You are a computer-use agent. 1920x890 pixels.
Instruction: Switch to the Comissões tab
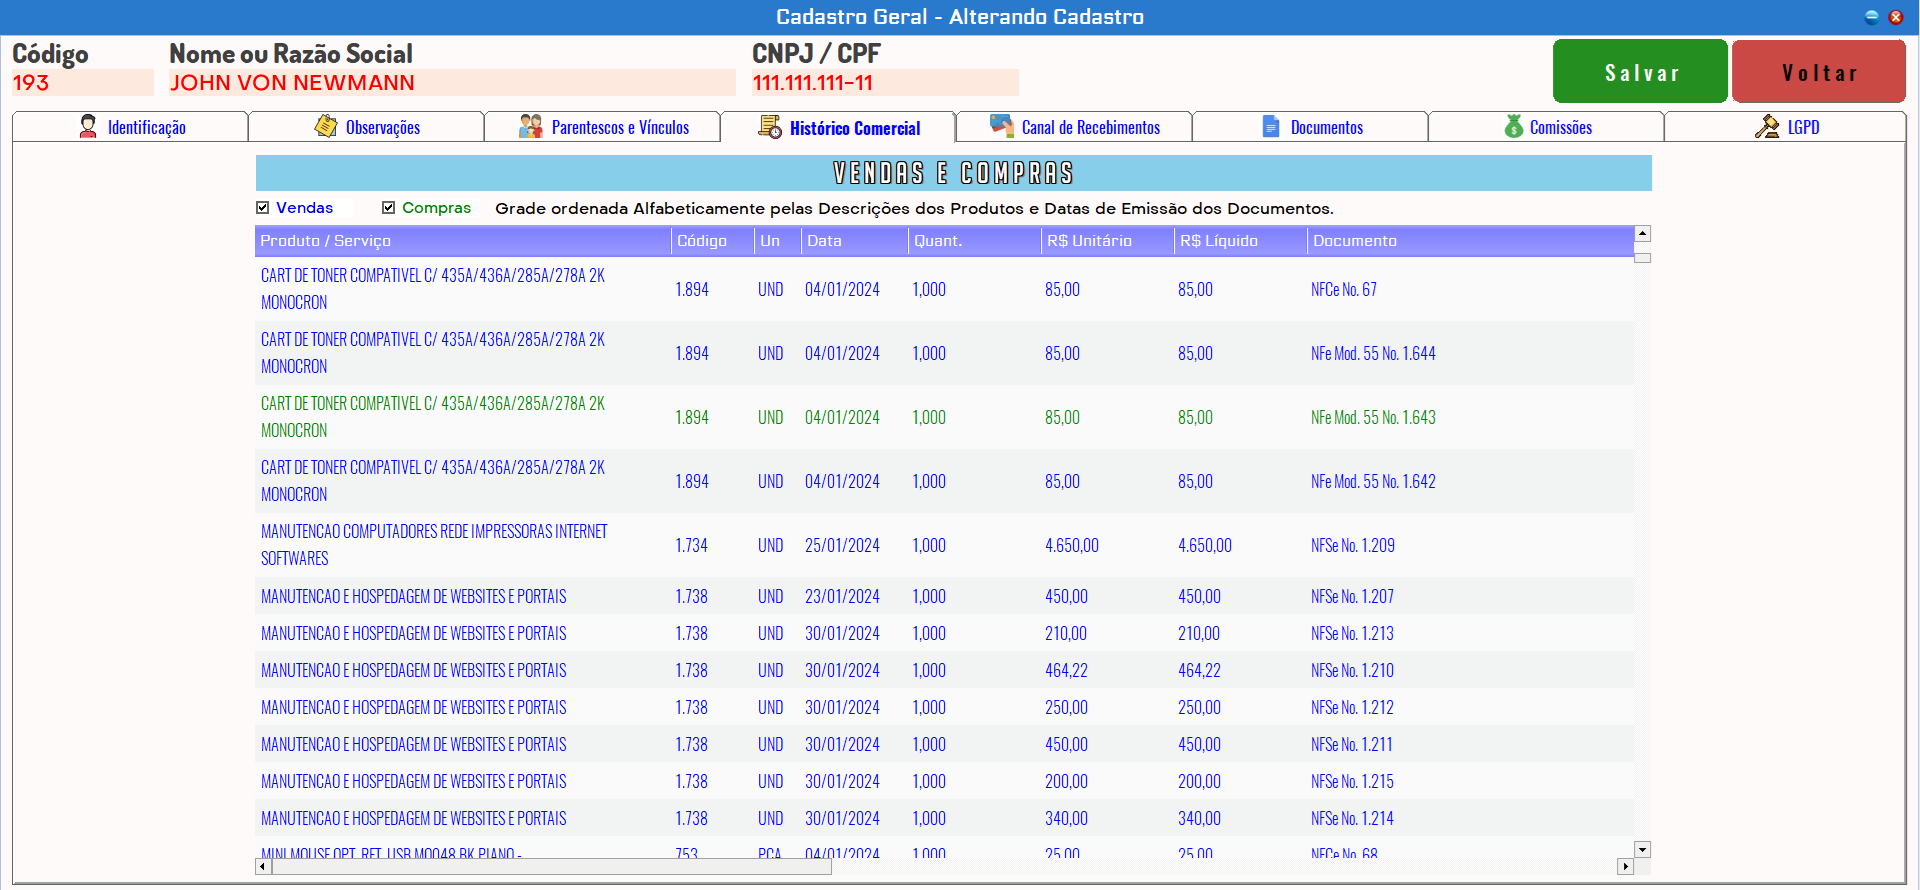click(x=1546, y=127)
